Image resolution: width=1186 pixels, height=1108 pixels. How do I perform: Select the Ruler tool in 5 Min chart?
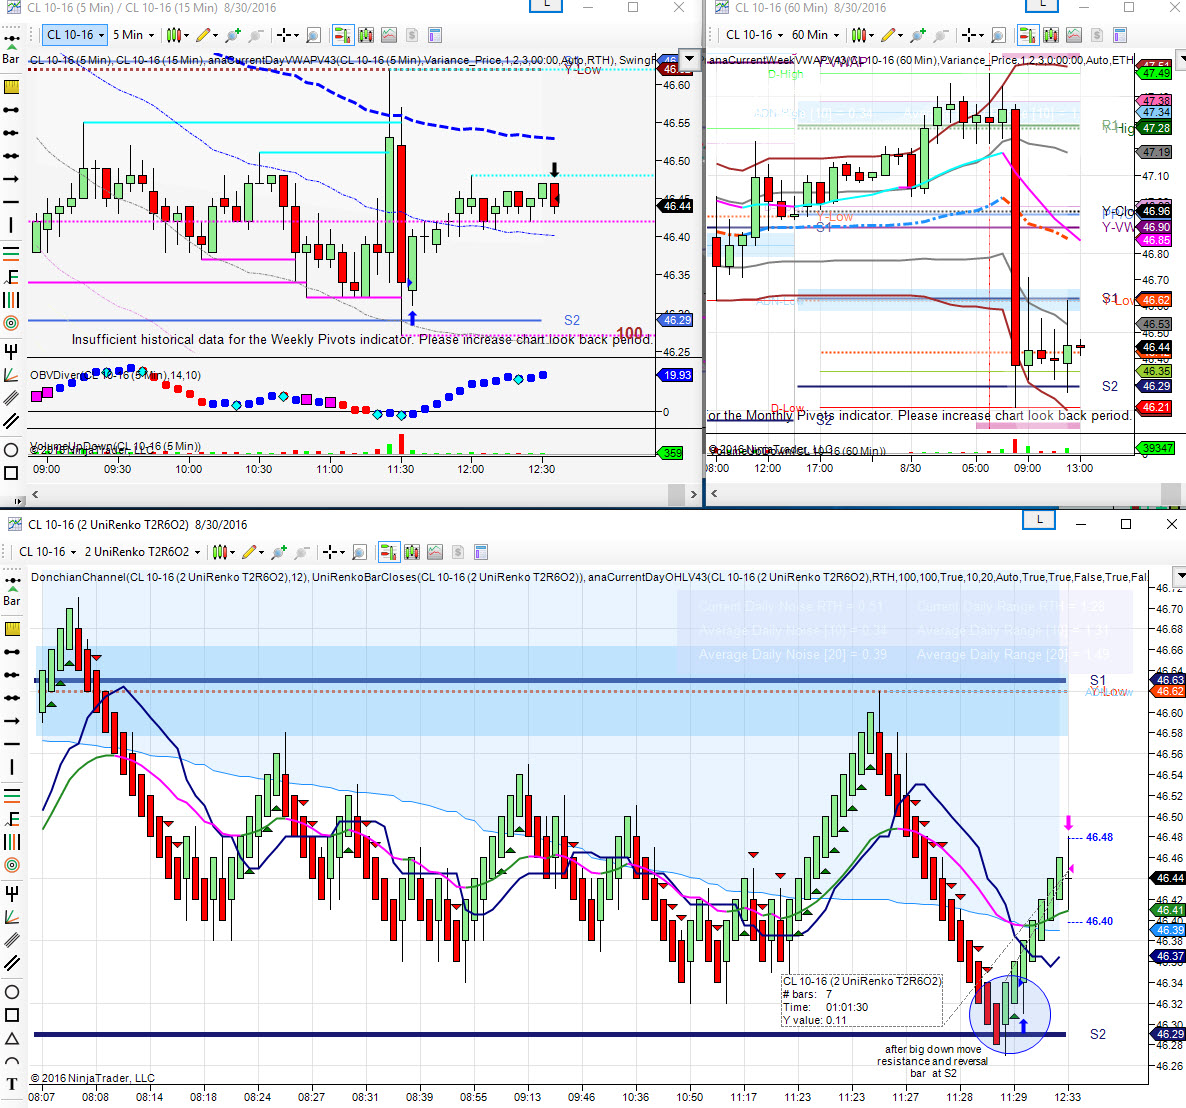[11, 87]
